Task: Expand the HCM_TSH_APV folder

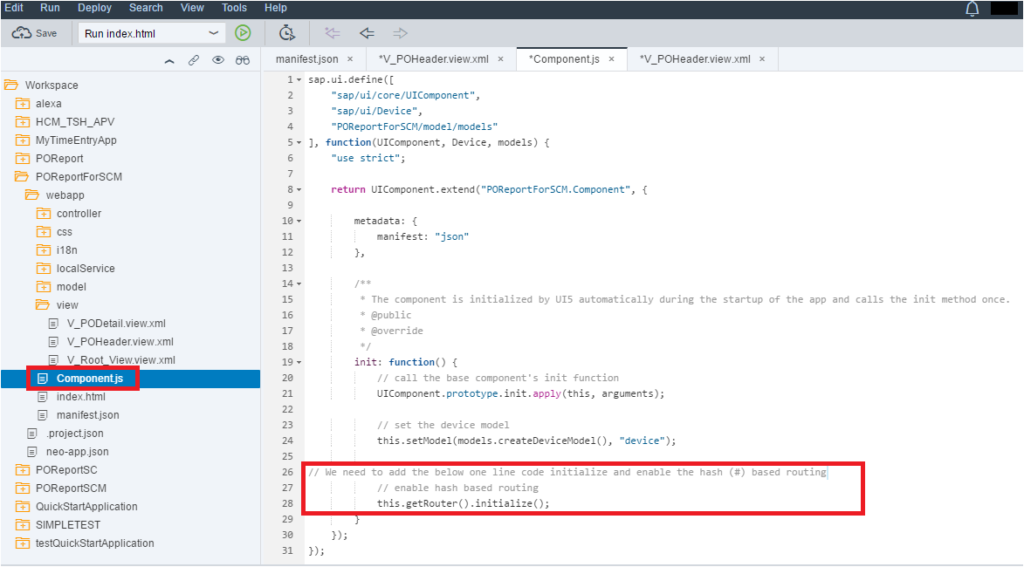Action: pos(23,122)
